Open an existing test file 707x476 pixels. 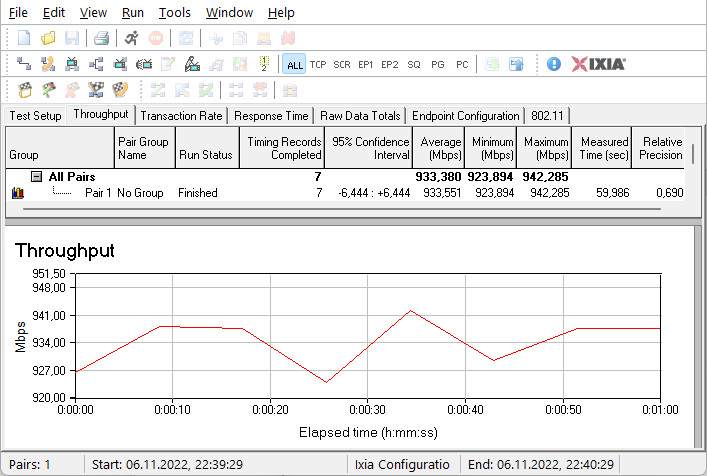(48, 38)
